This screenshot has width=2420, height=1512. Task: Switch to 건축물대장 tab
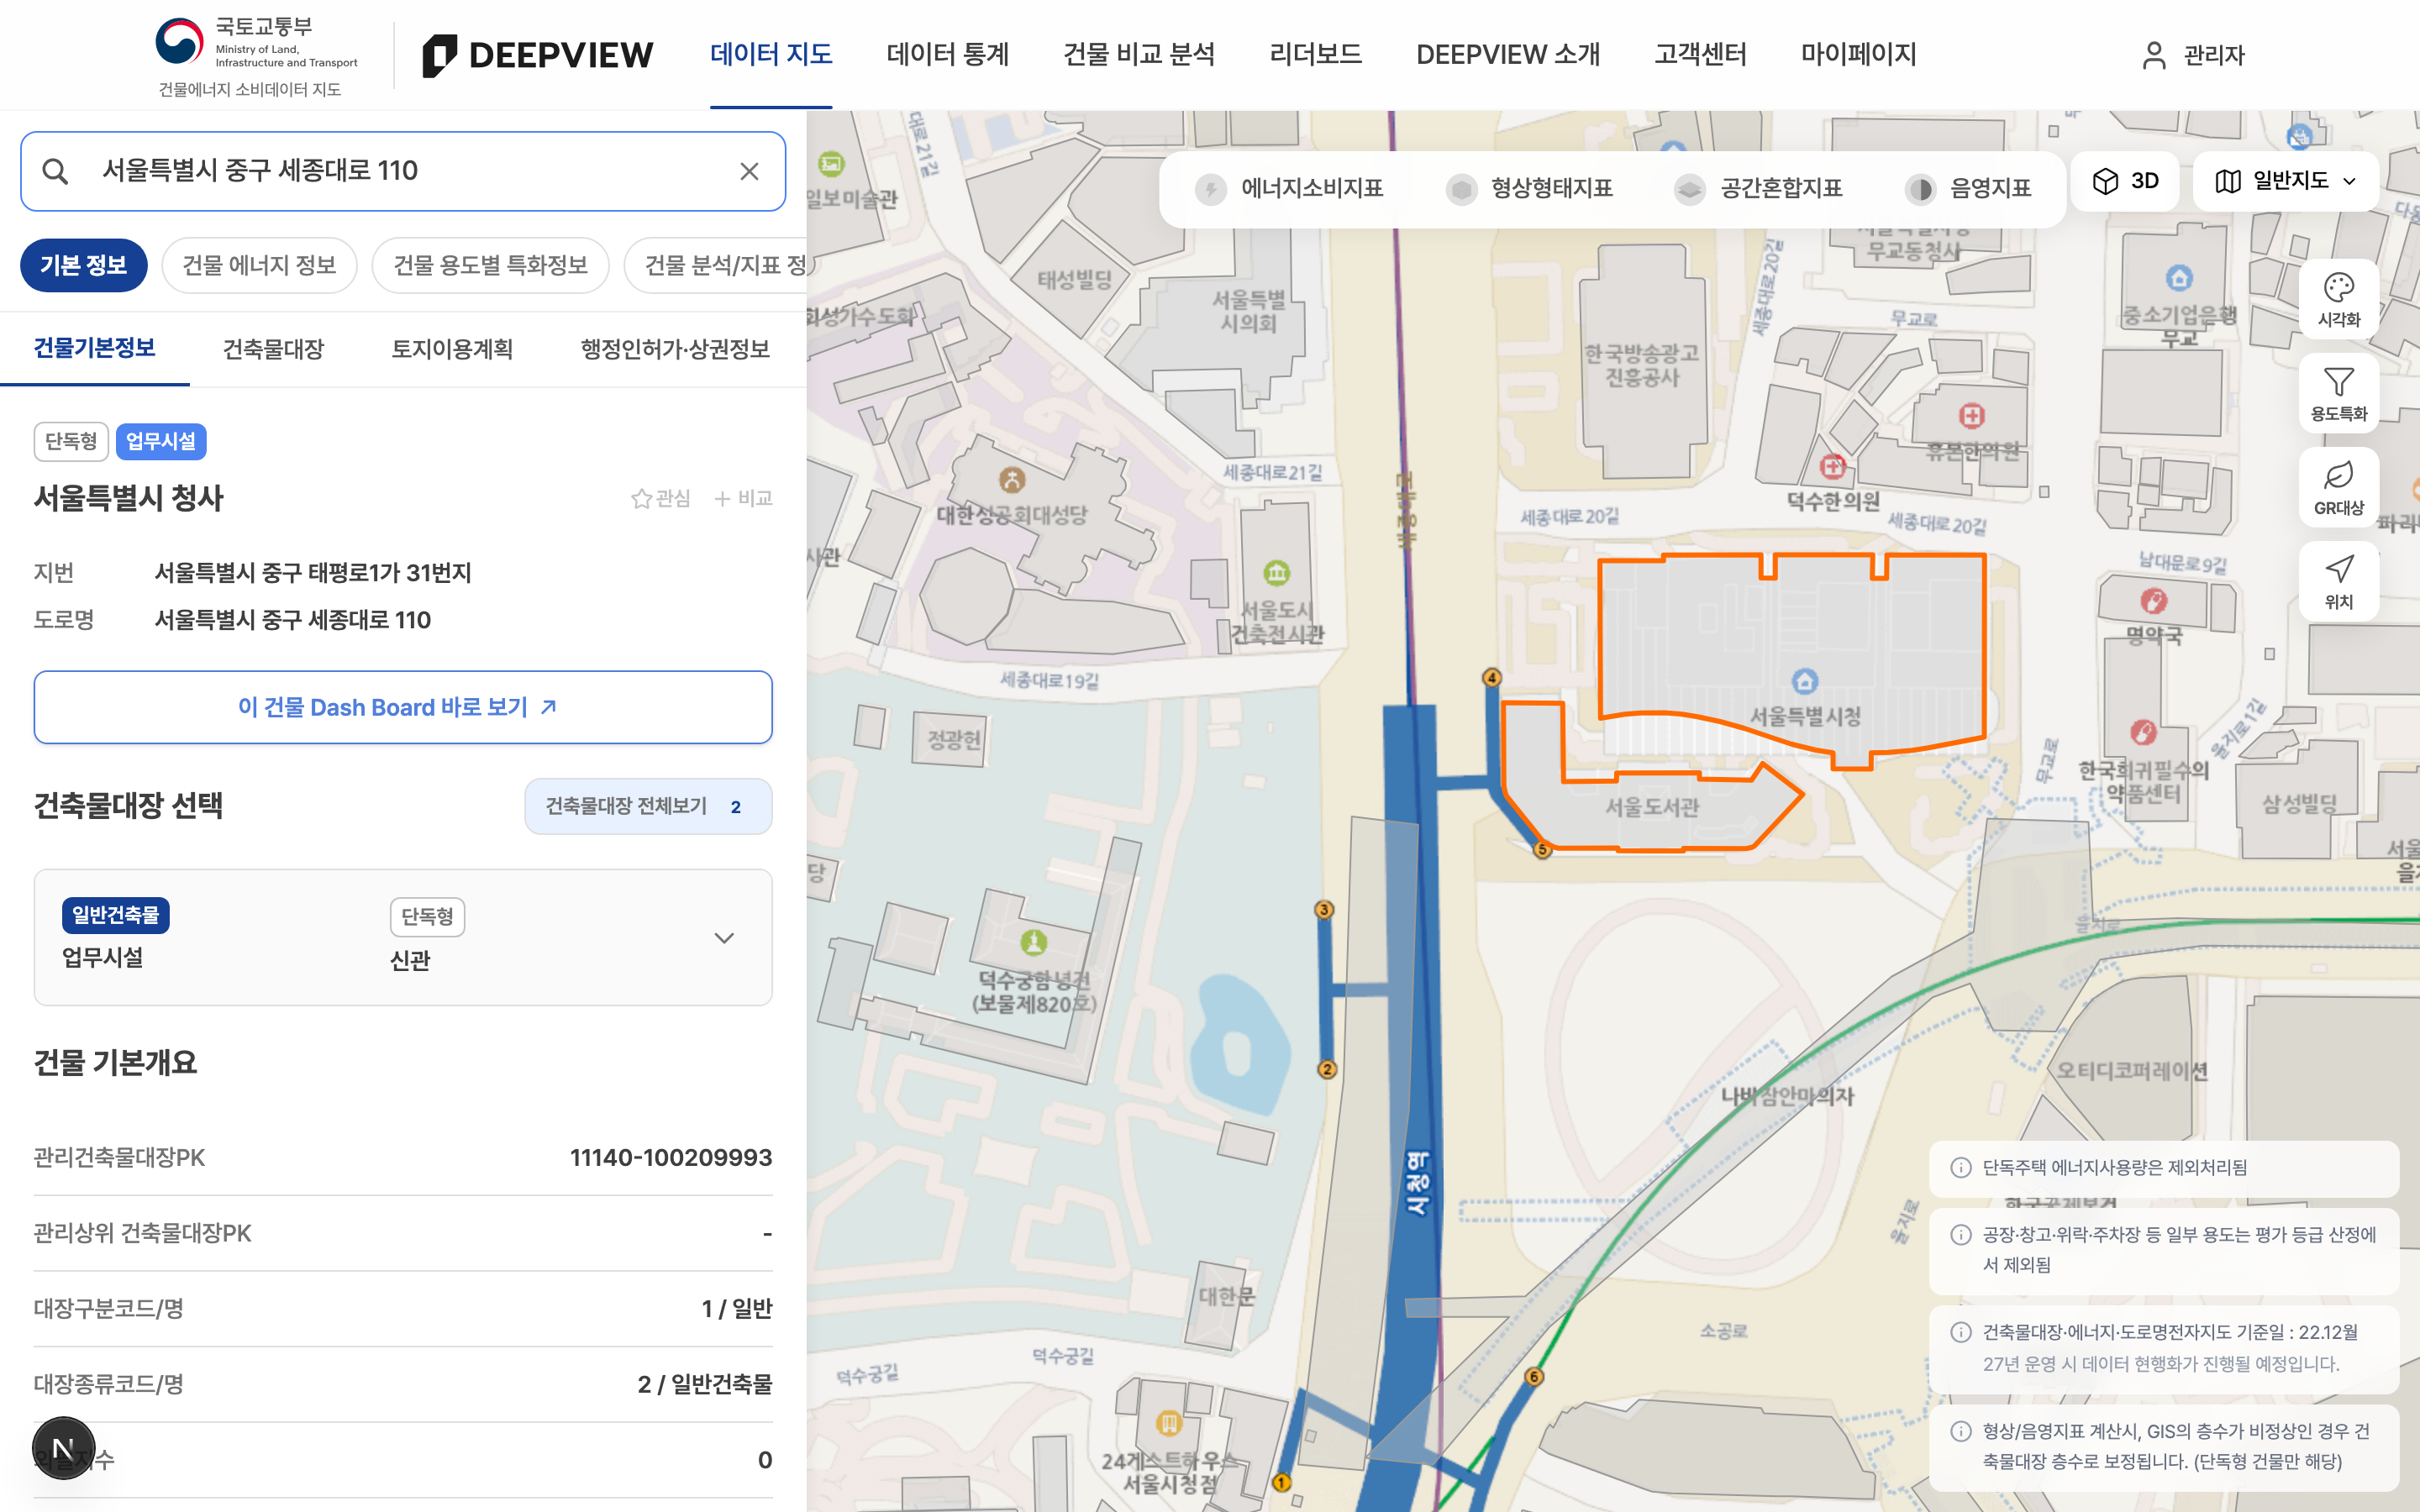(x=273, y=349)
